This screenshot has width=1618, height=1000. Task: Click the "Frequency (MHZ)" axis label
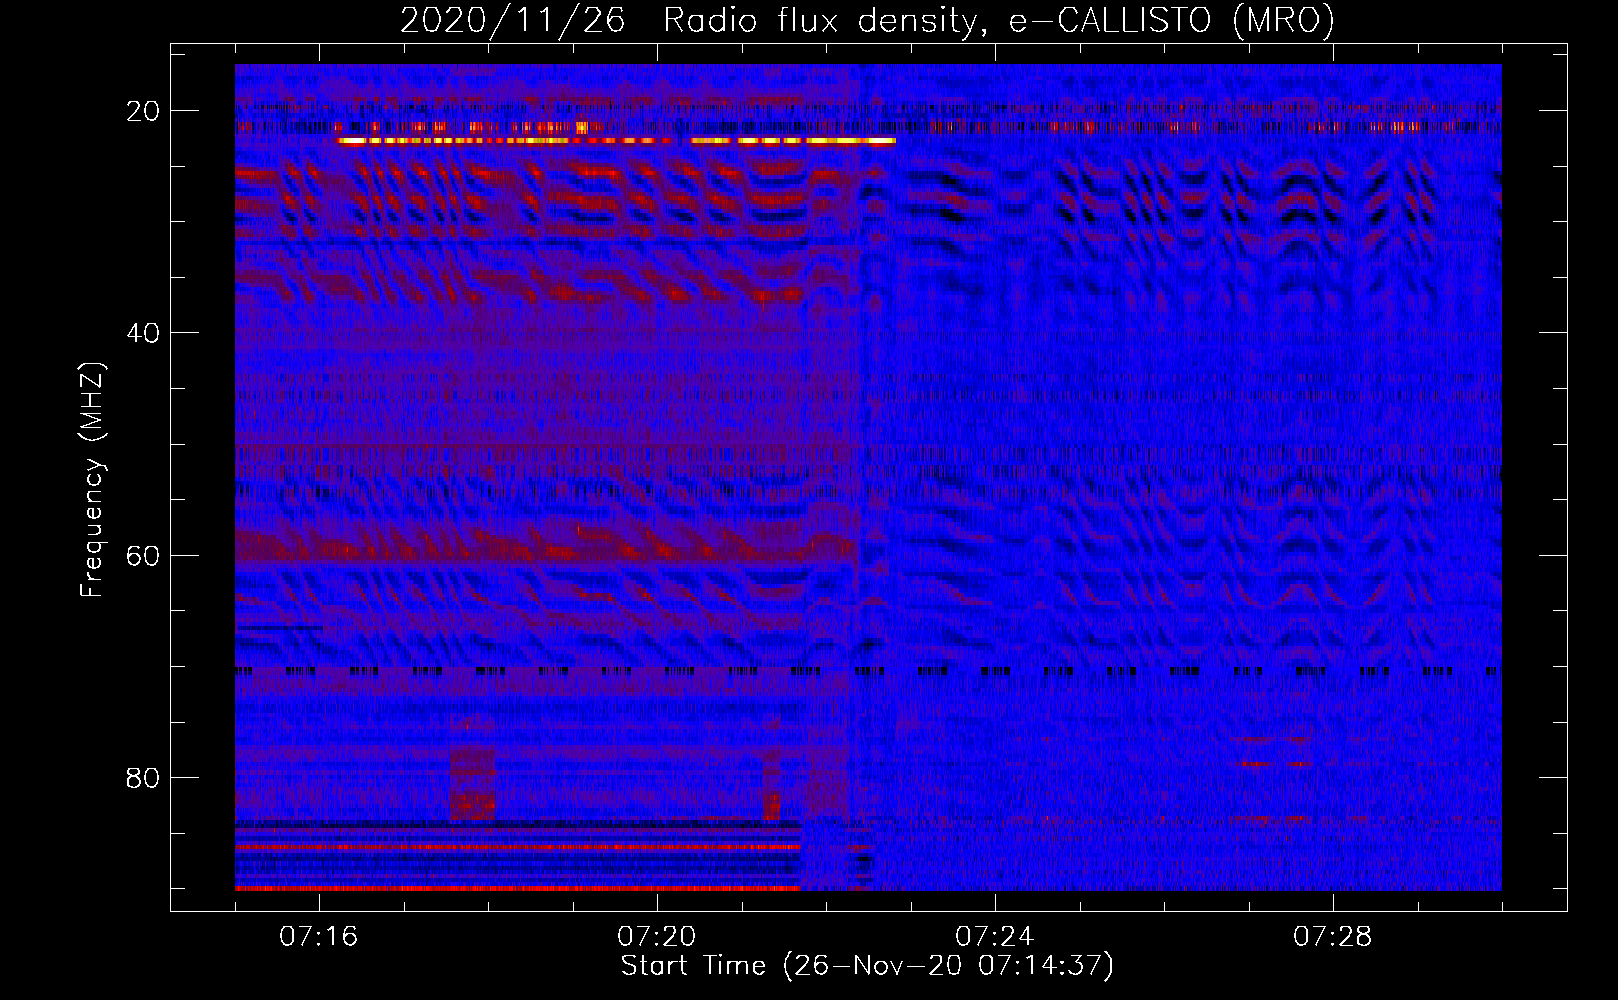tap(91, 480)
